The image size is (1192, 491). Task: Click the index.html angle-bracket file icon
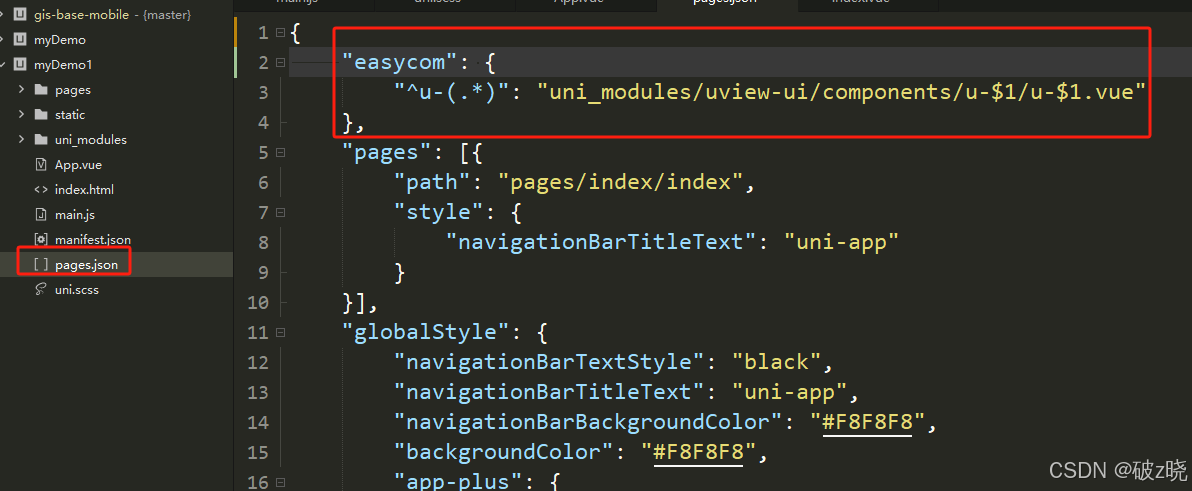click(x=41, y=190)
